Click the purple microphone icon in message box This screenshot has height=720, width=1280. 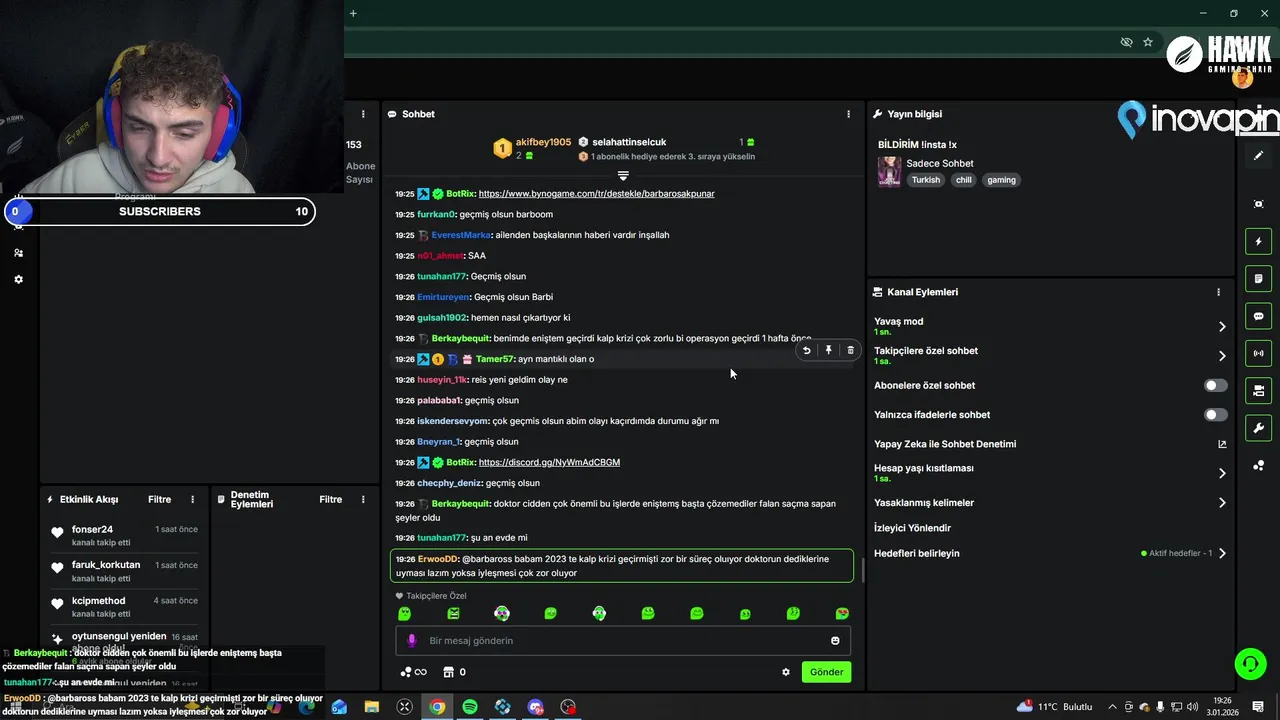411,640
